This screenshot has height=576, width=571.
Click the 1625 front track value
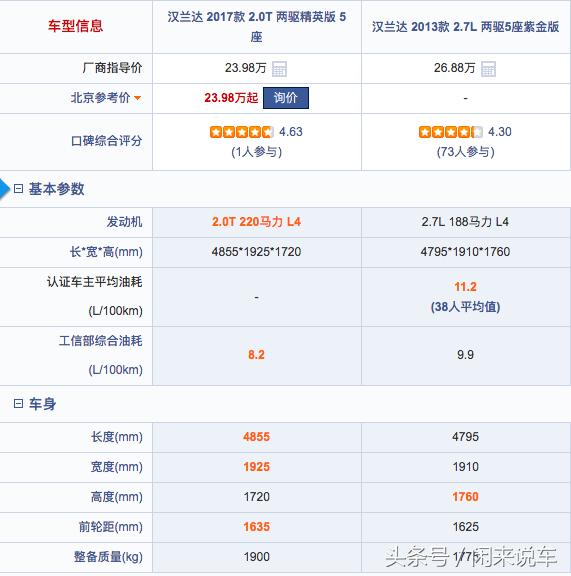click(x=465, y=527)
